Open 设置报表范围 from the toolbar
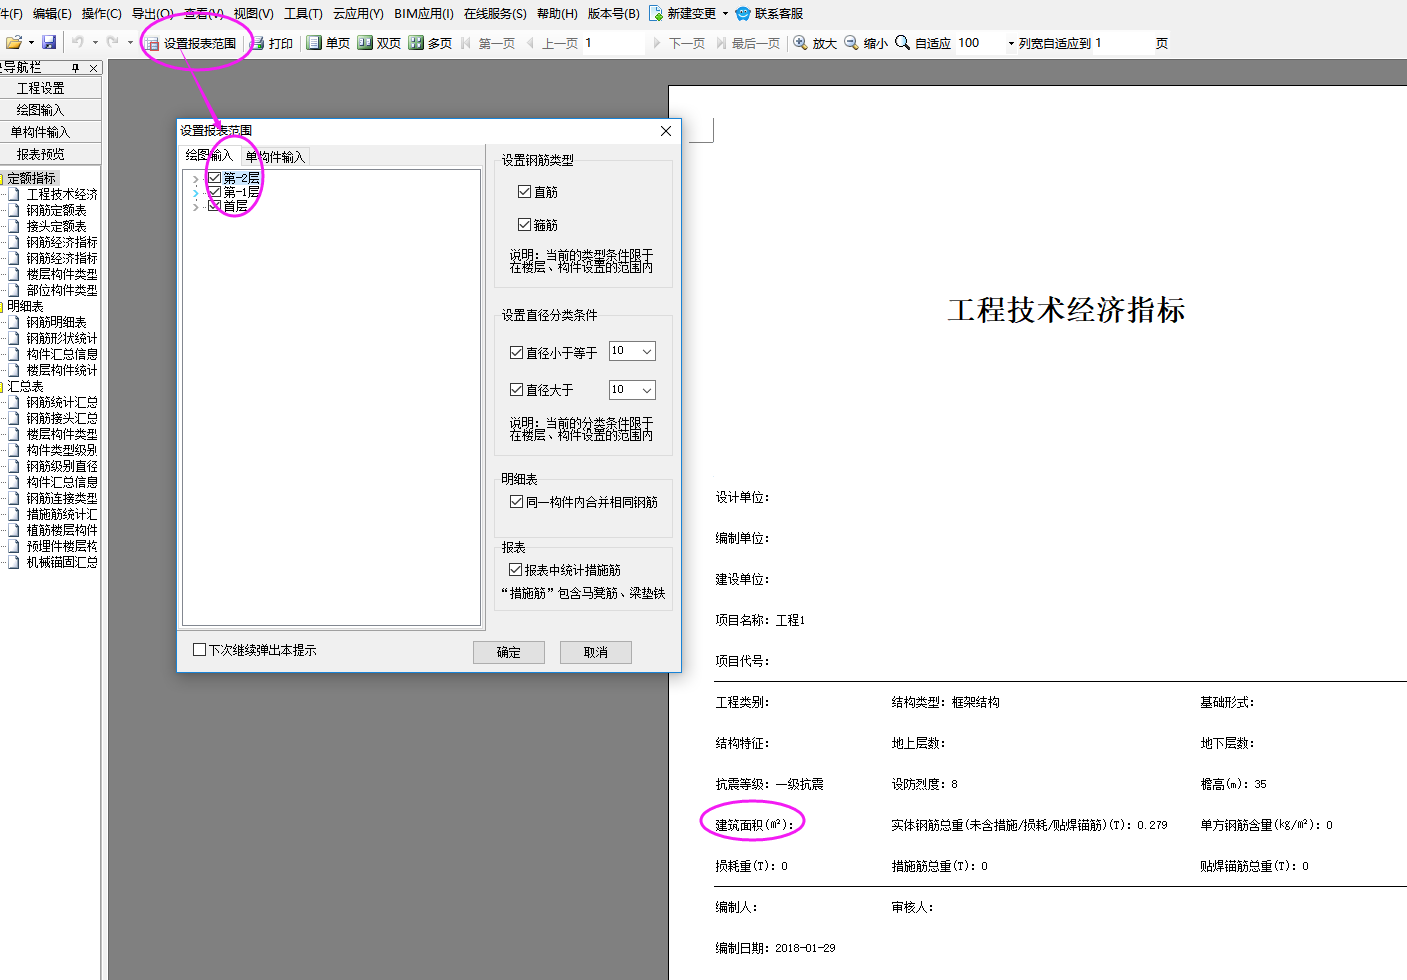The height and width of the screenshot is (980, 1407). 191,43
